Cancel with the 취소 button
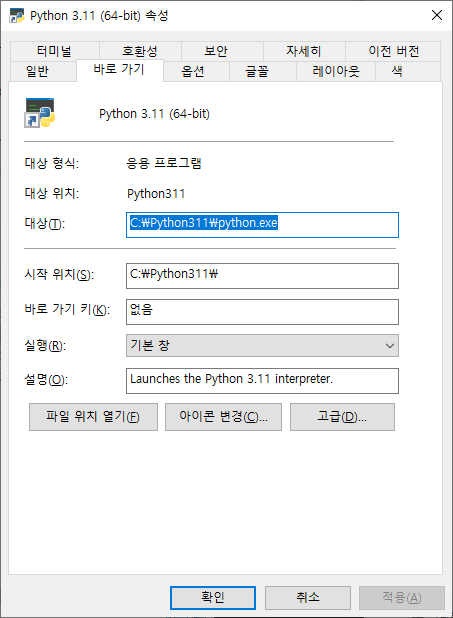Screen dimensions: 453x618 (308, 598)
